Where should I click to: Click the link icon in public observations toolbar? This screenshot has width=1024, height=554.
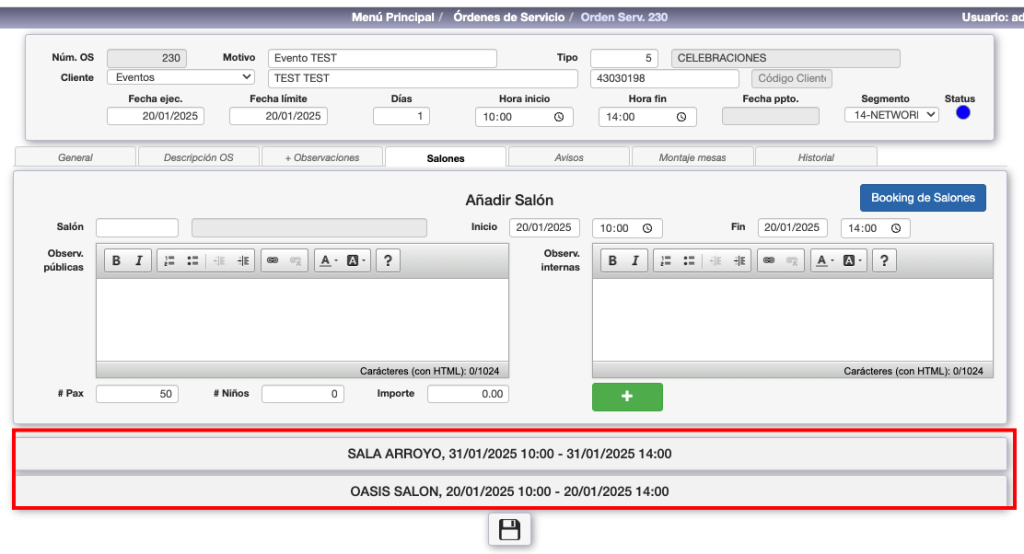pyautogui.click(x=272, y=261)
